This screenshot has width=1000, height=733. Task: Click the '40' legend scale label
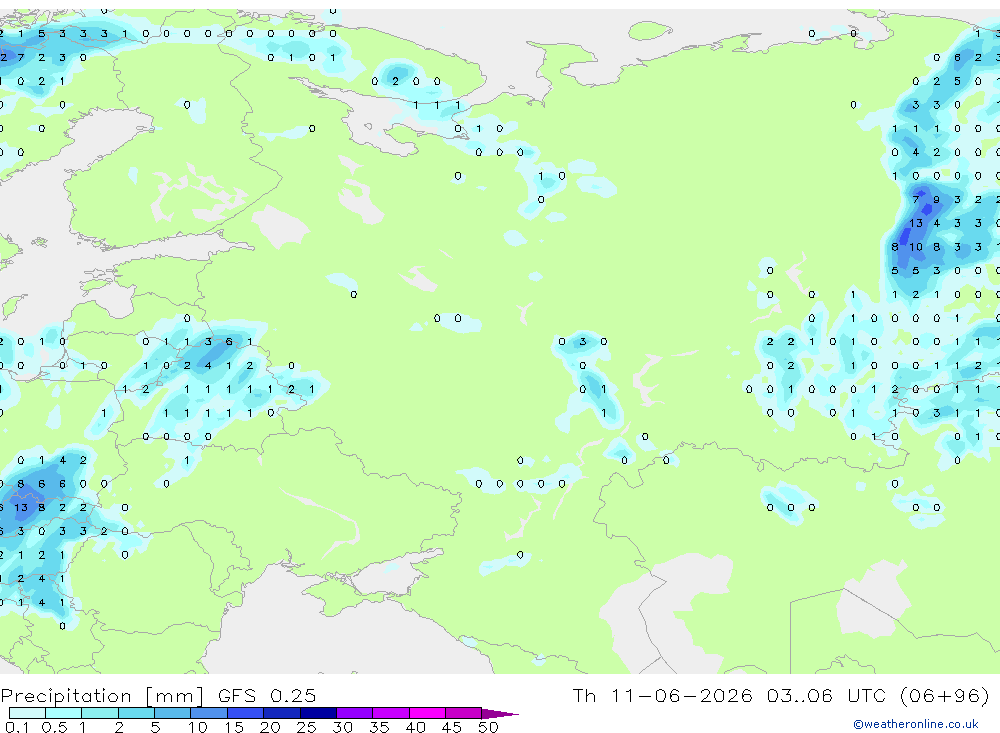415,727
